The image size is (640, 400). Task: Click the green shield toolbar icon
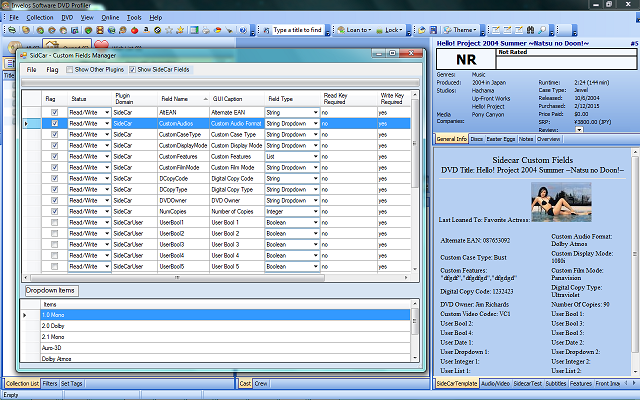[88, 30]
